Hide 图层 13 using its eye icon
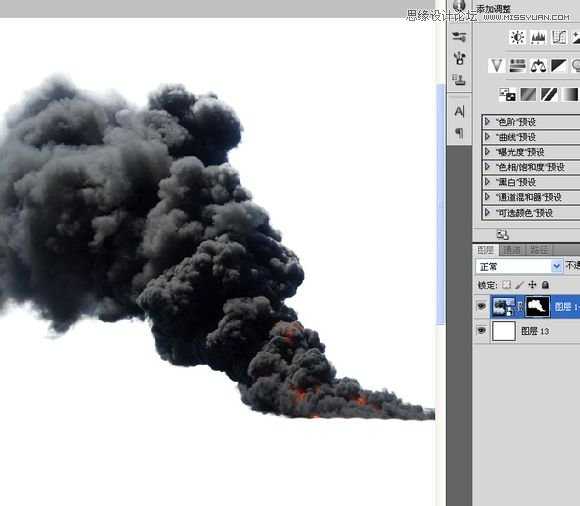 tap(481, 330)
